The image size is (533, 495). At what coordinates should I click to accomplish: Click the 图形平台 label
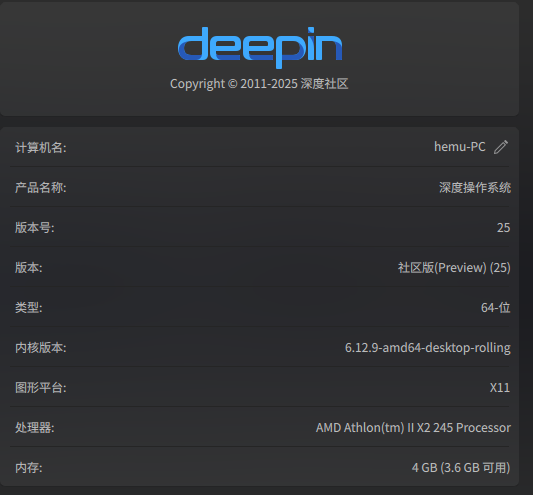[x=41, y=388]
